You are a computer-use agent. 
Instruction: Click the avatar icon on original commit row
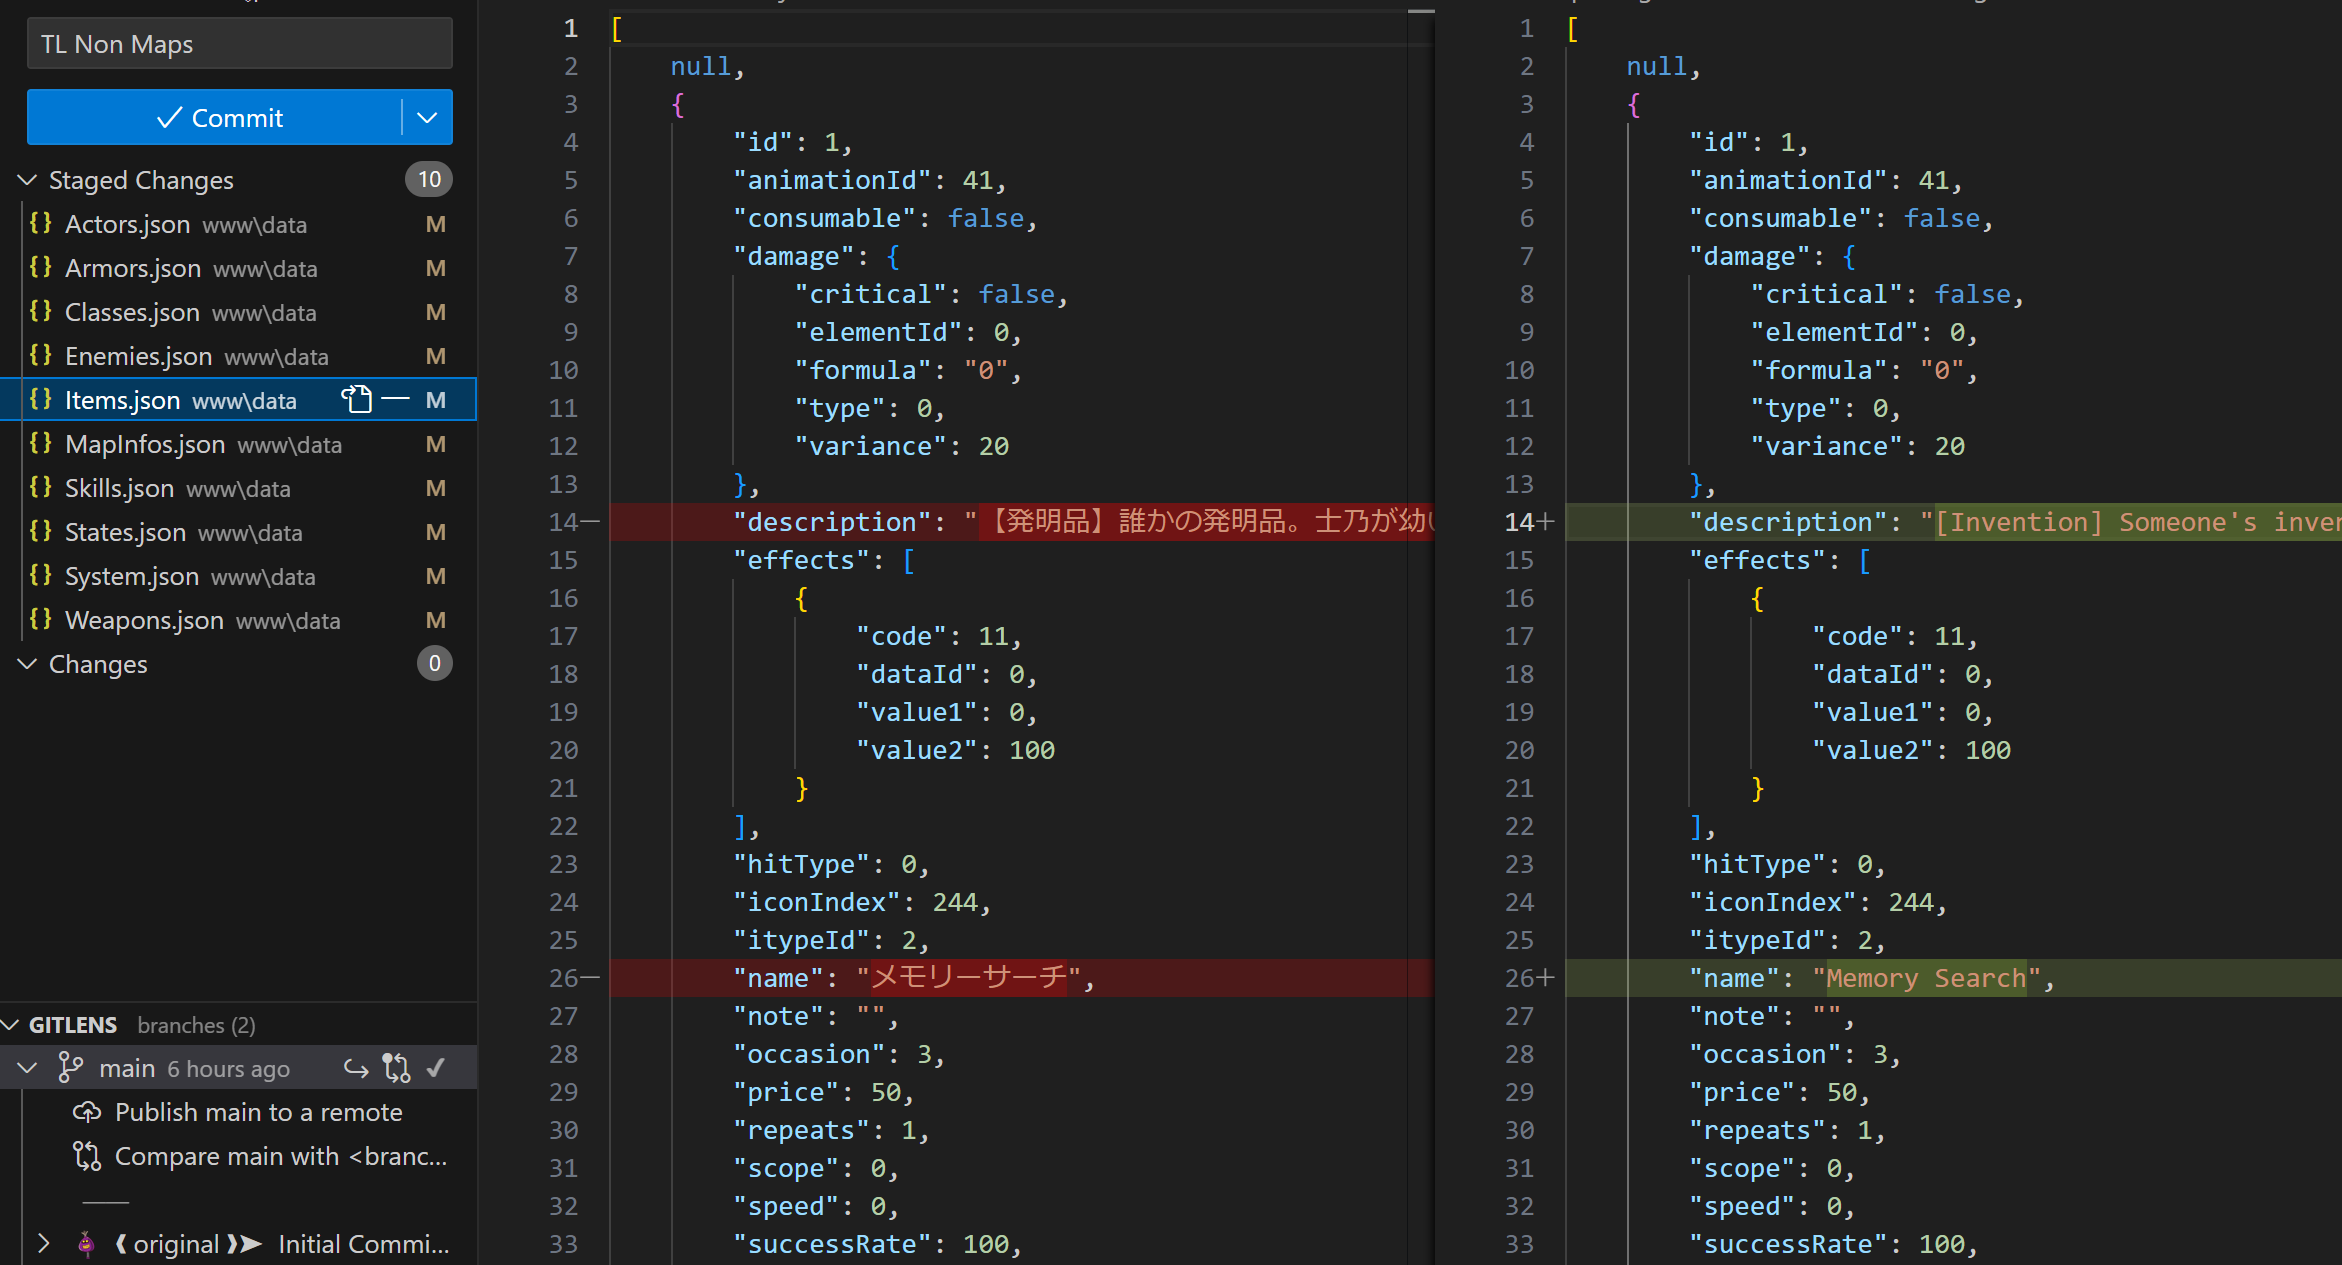[x=87, y=1243]
